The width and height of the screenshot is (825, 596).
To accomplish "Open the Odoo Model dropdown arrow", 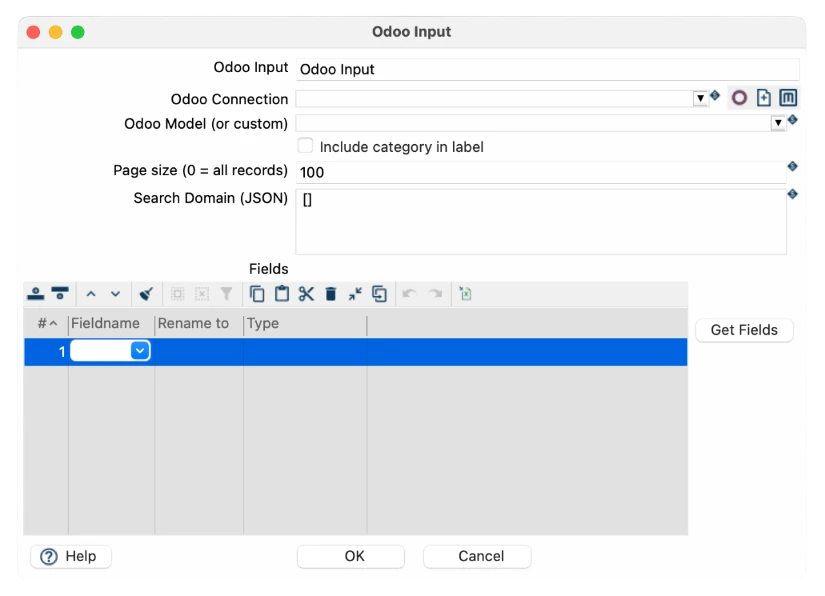I will click(778, 123).
